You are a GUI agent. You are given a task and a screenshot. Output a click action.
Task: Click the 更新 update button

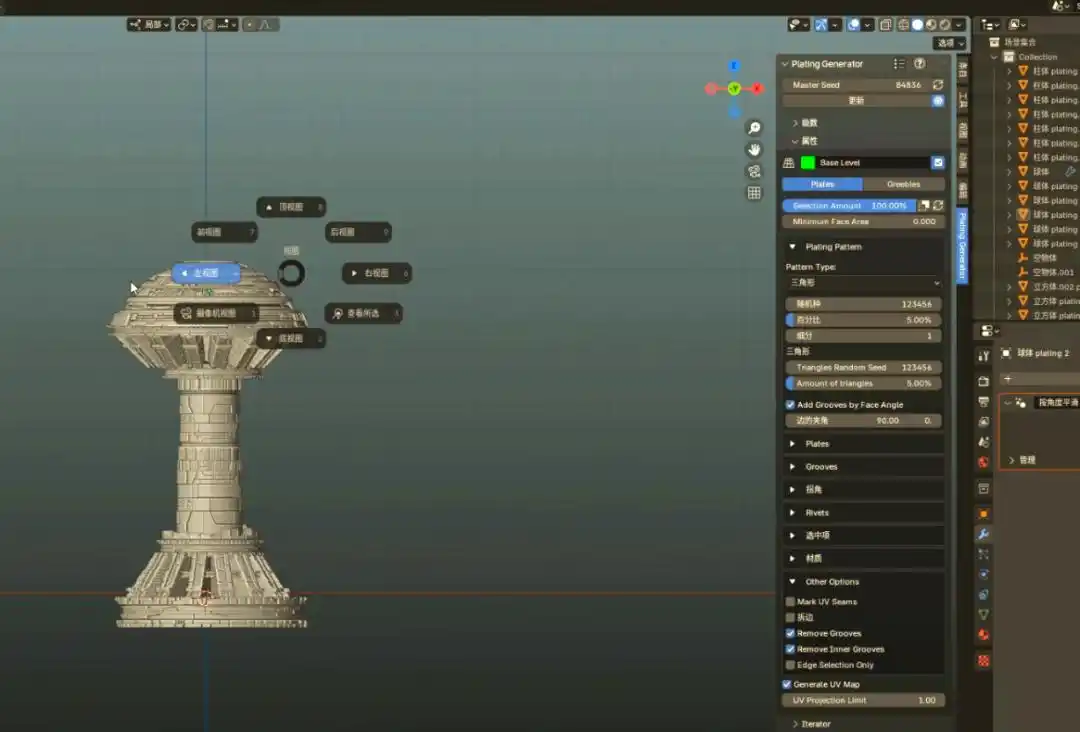point(856,101)
